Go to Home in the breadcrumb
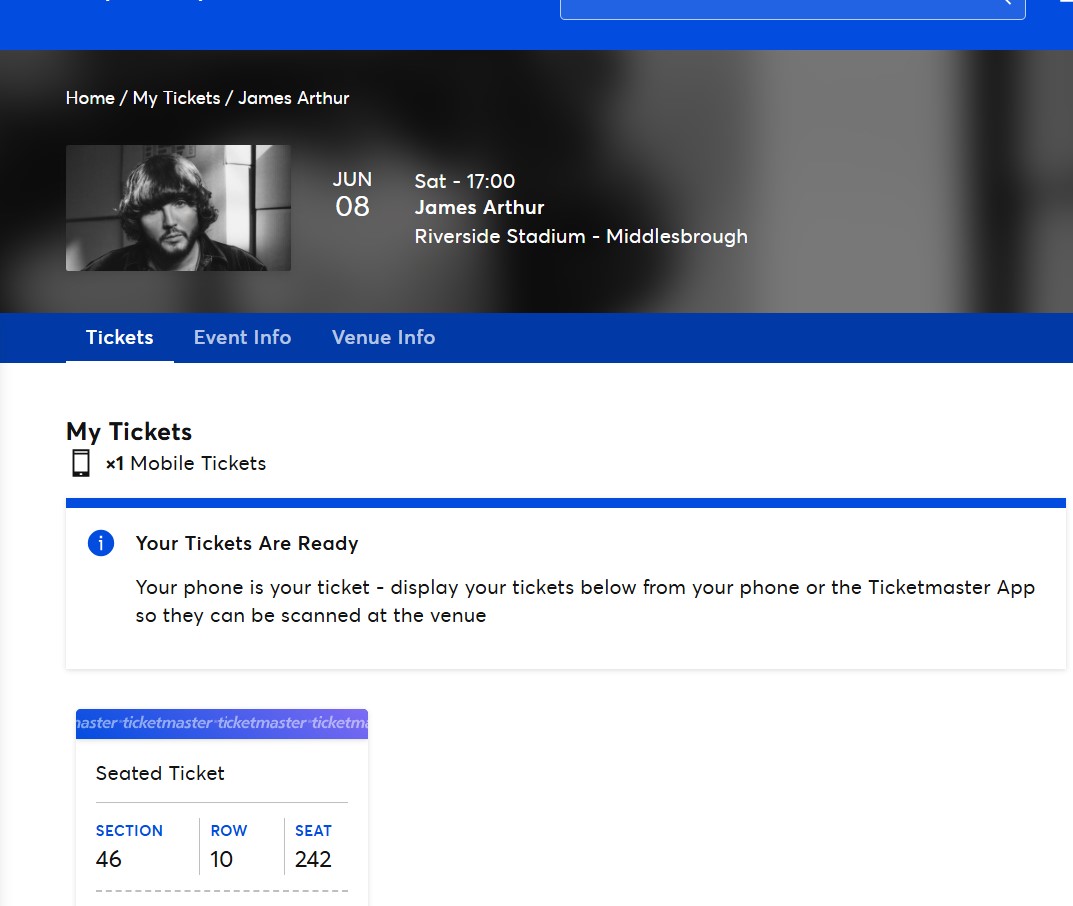 point(90,98)
